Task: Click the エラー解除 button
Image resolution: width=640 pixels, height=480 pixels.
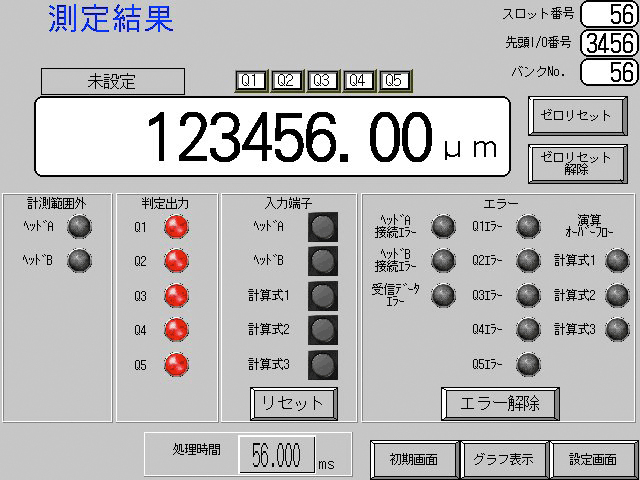Action: point(499,403)
